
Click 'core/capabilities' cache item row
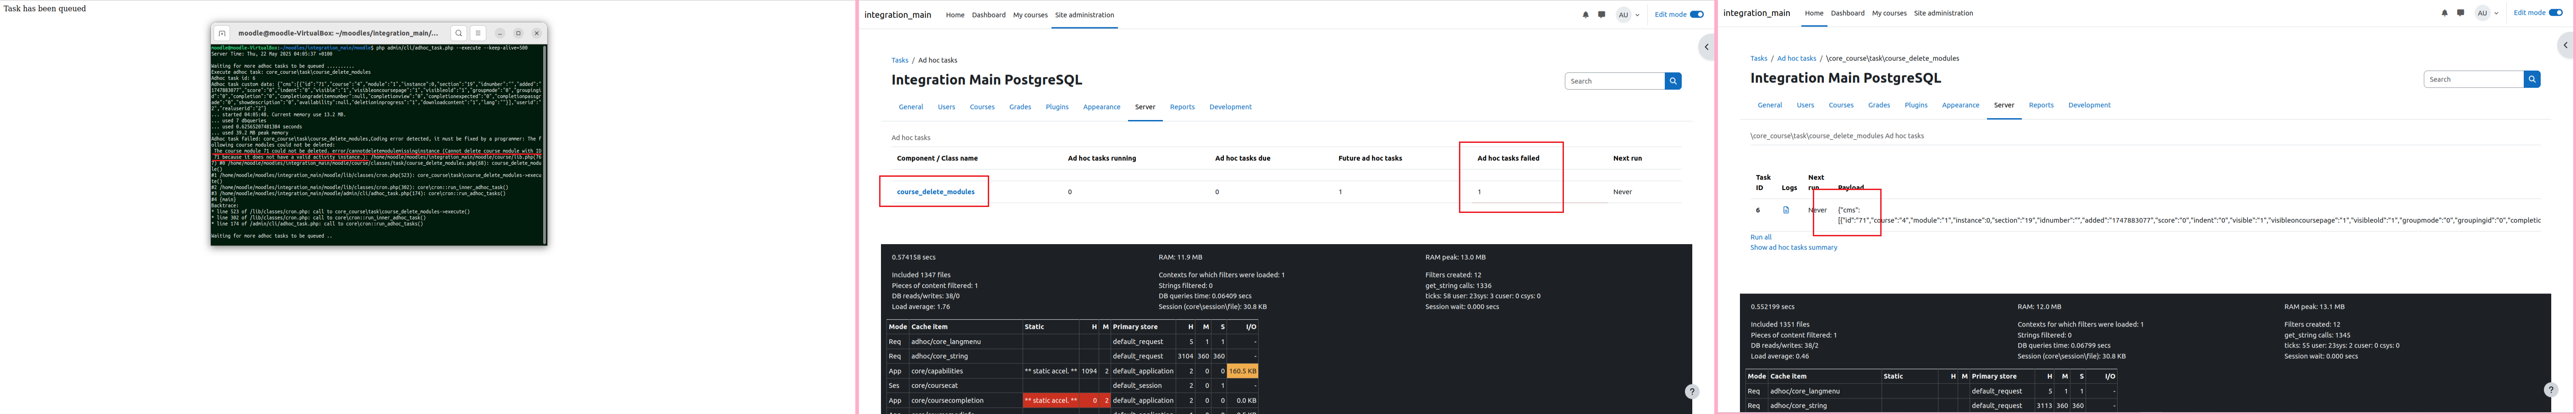click(x=1073, y=371)
